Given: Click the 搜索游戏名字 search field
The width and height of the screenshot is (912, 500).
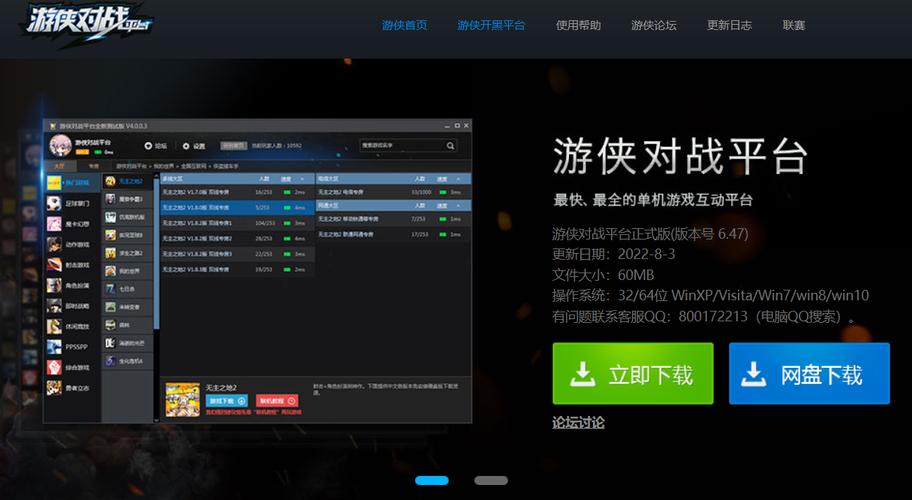Looking at the screenshot, I should (398, 145).
